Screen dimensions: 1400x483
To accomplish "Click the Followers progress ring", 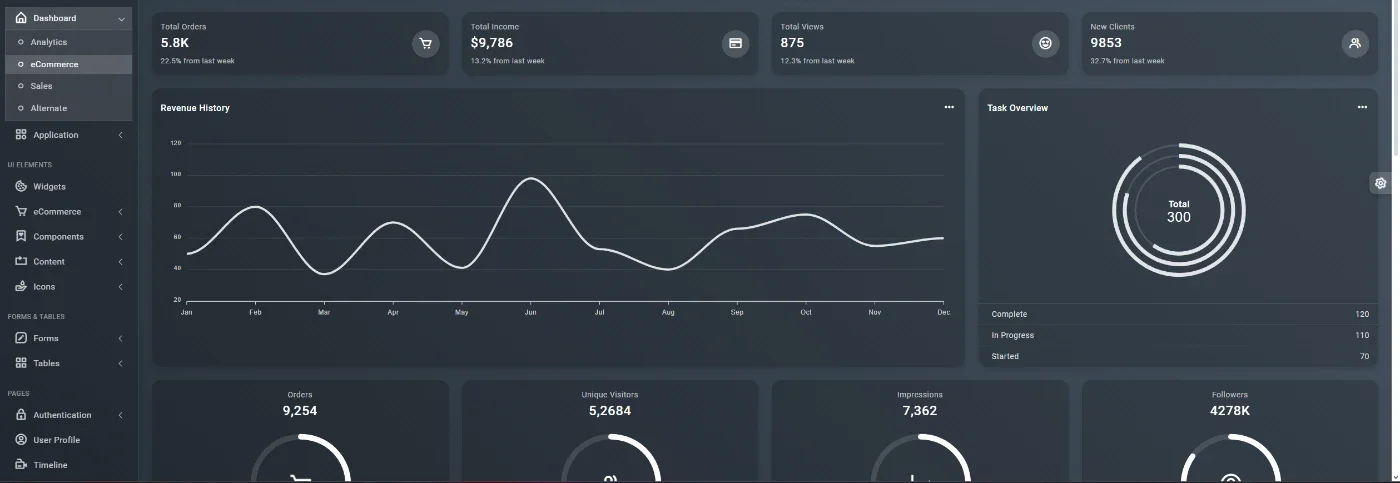I will pos(1230,458).
